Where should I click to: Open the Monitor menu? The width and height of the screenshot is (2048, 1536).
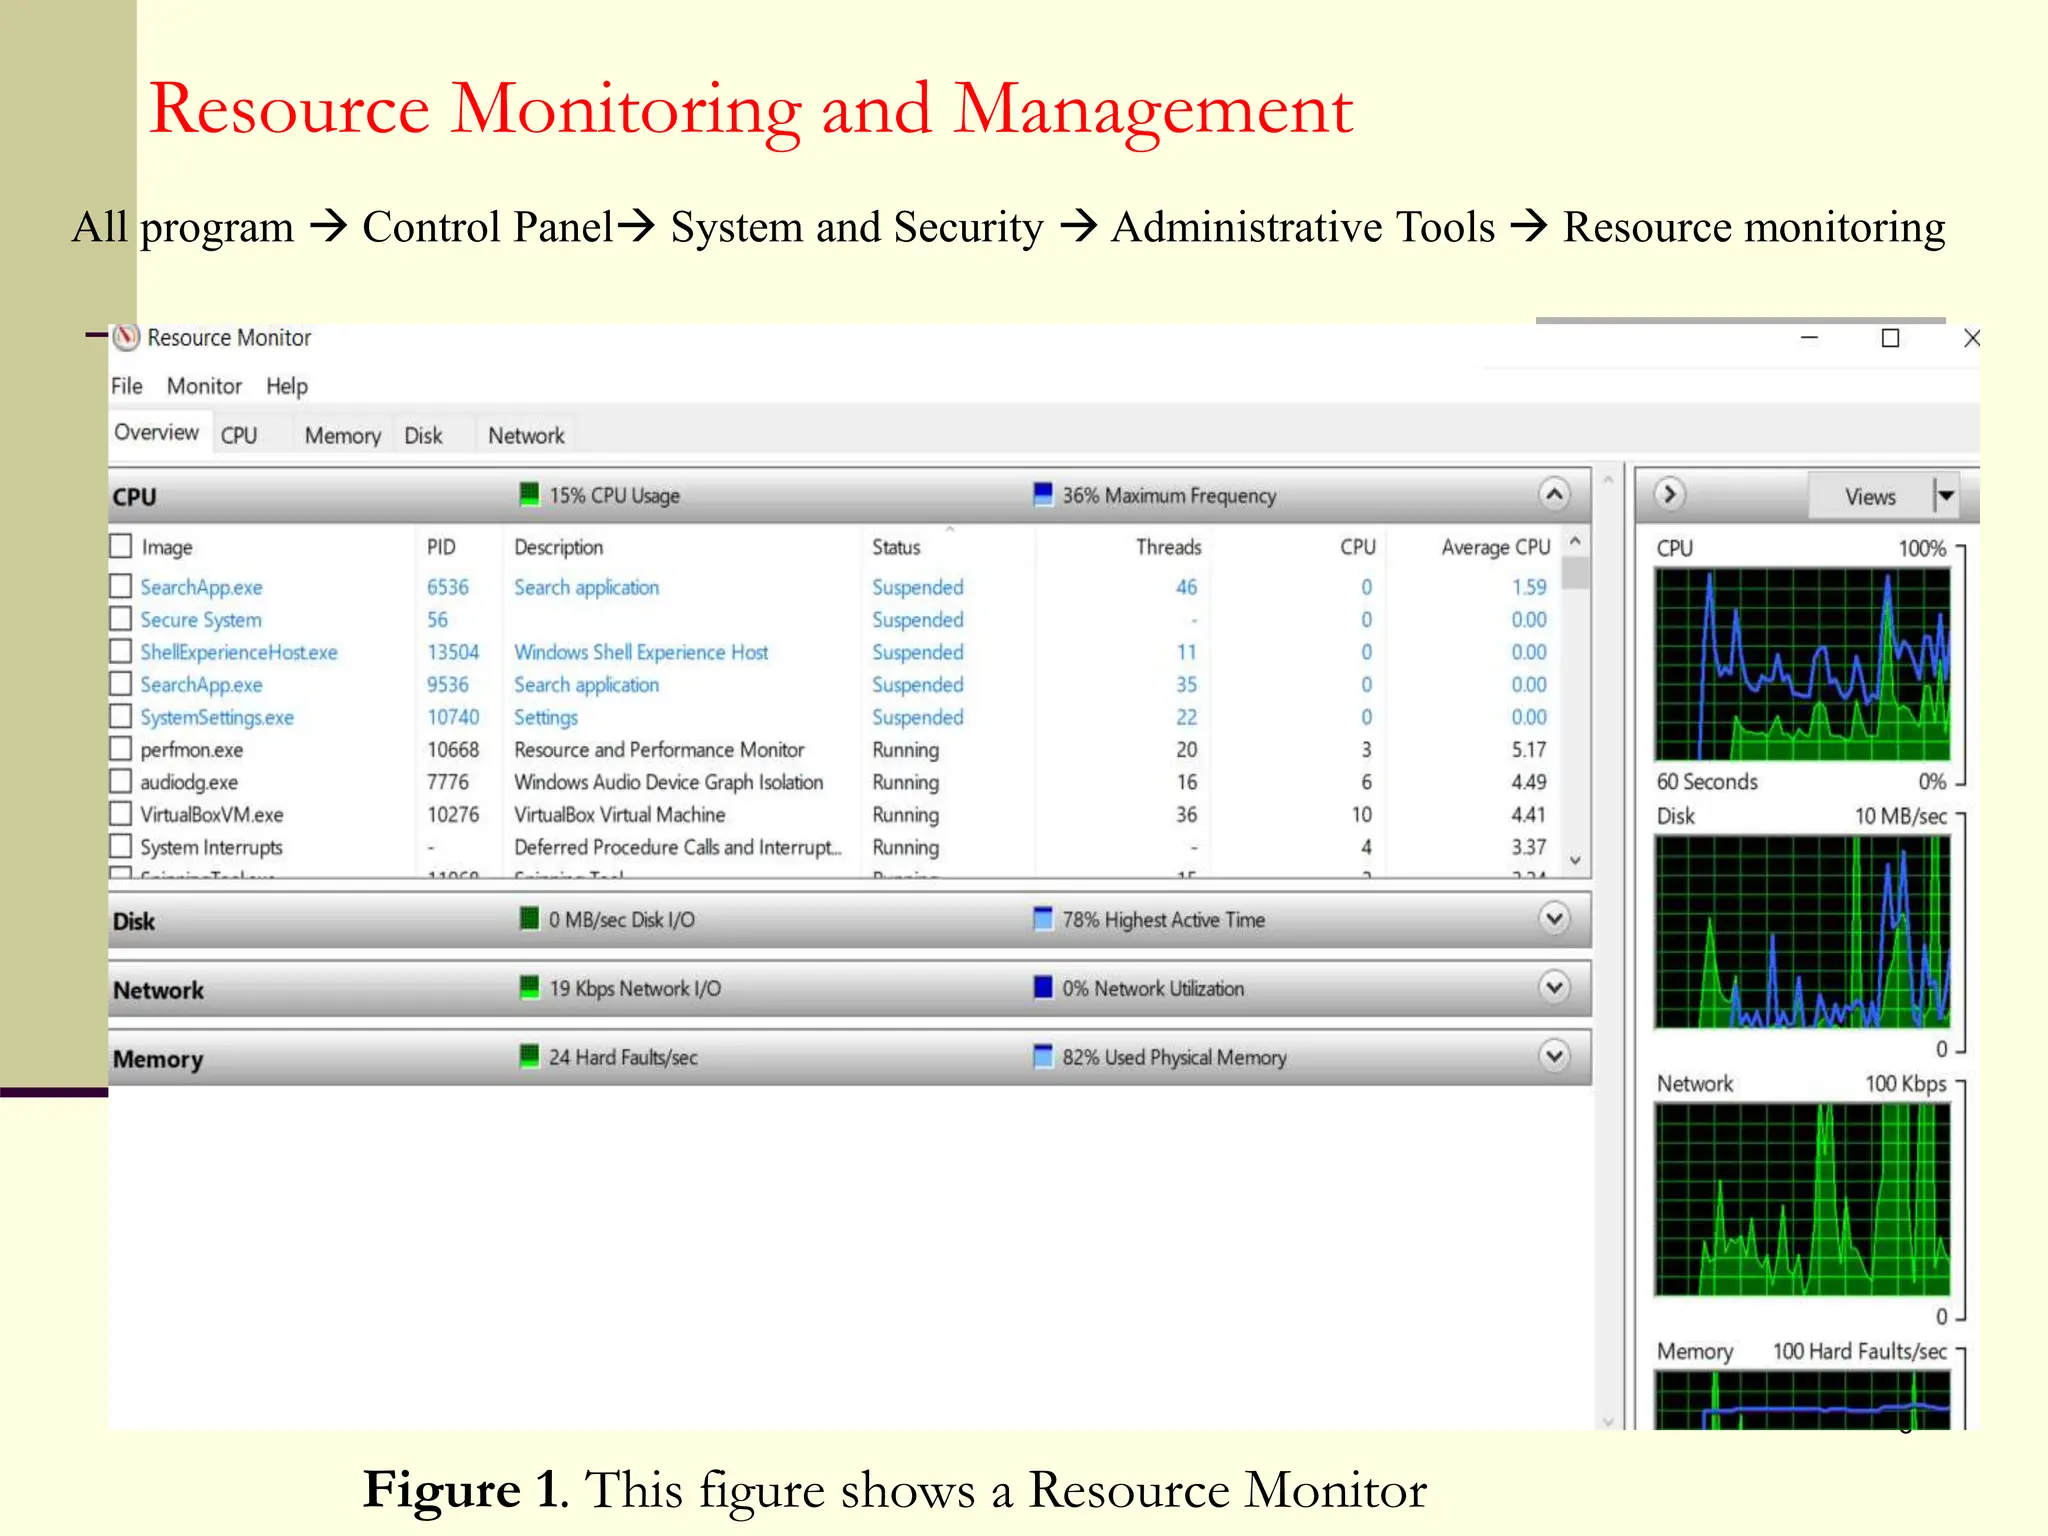click(204, 386)
